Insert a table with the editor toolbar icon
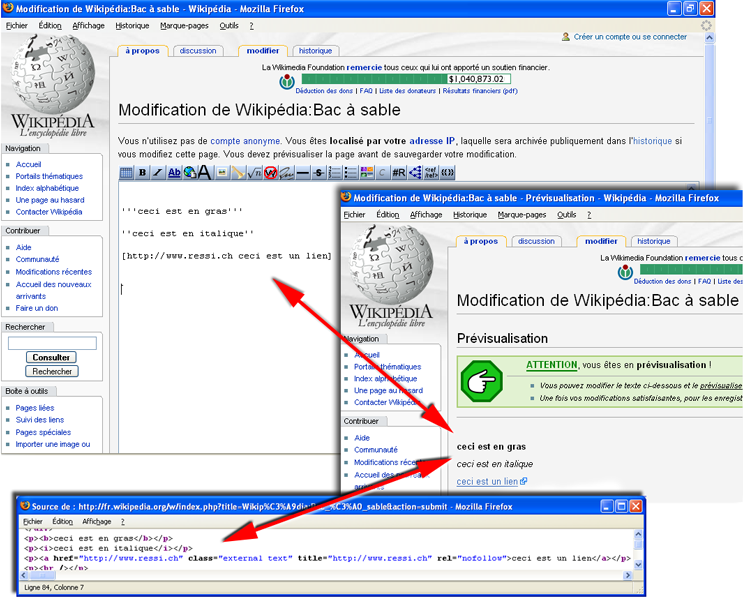 click(x=126, y=173)
